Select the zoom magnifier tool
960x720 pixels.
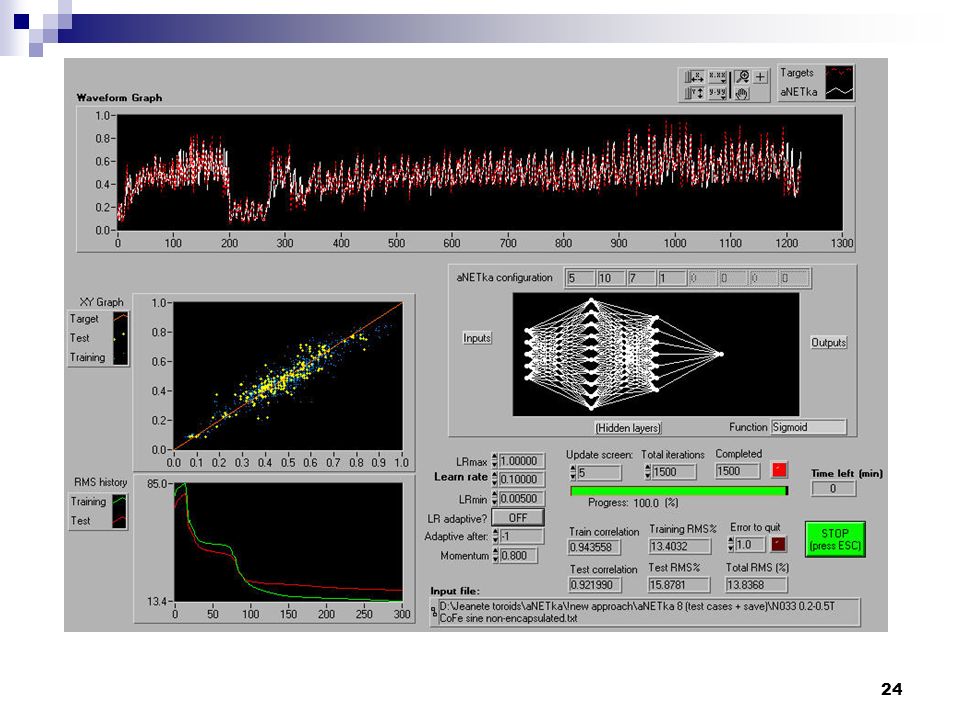click(x=743, y=77)
